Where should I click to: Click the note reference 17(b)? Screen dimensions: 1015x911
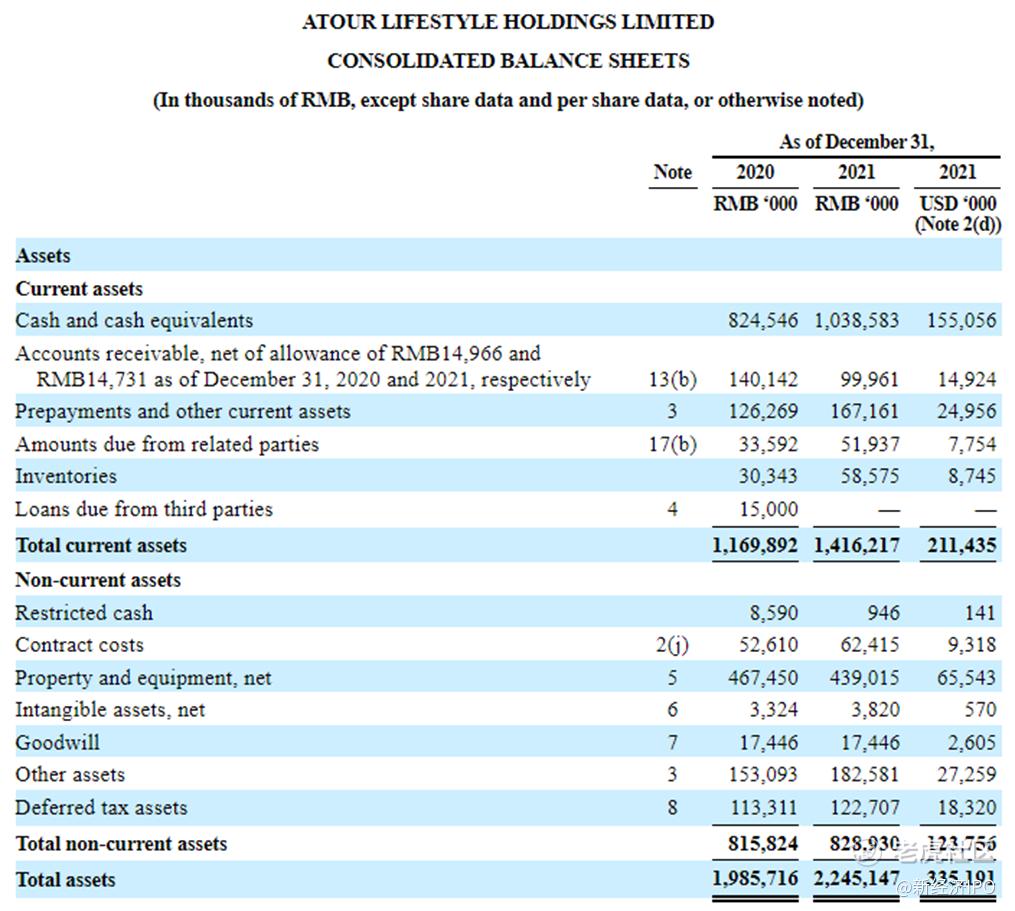click(673, 445)
